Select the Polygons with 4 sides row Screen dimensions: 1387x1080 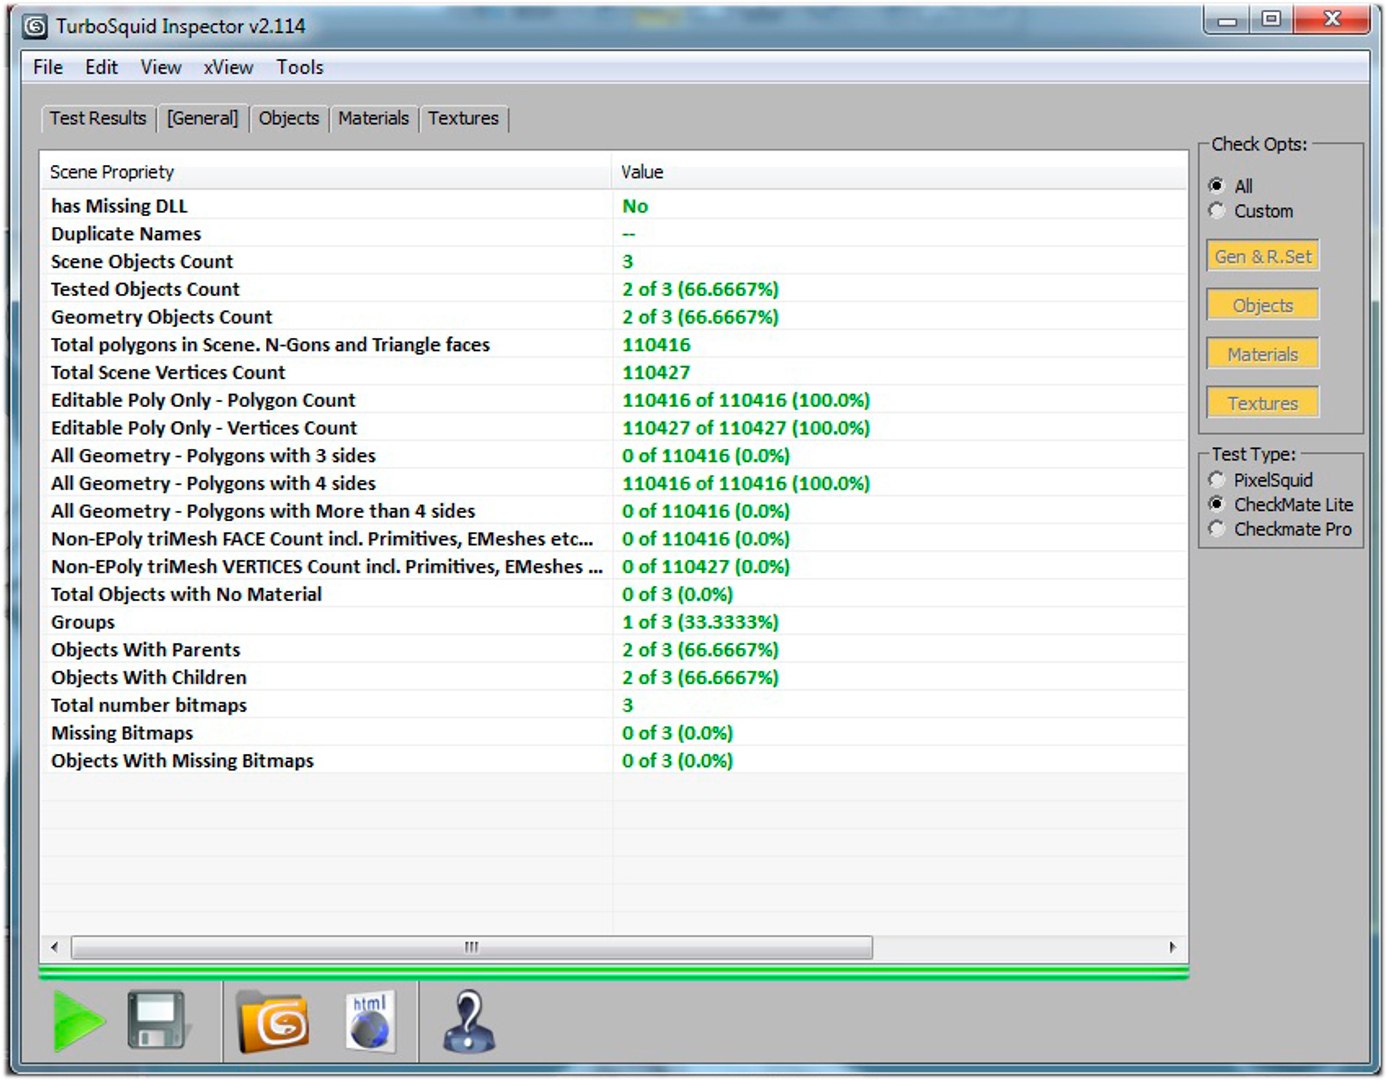point(614,483)
